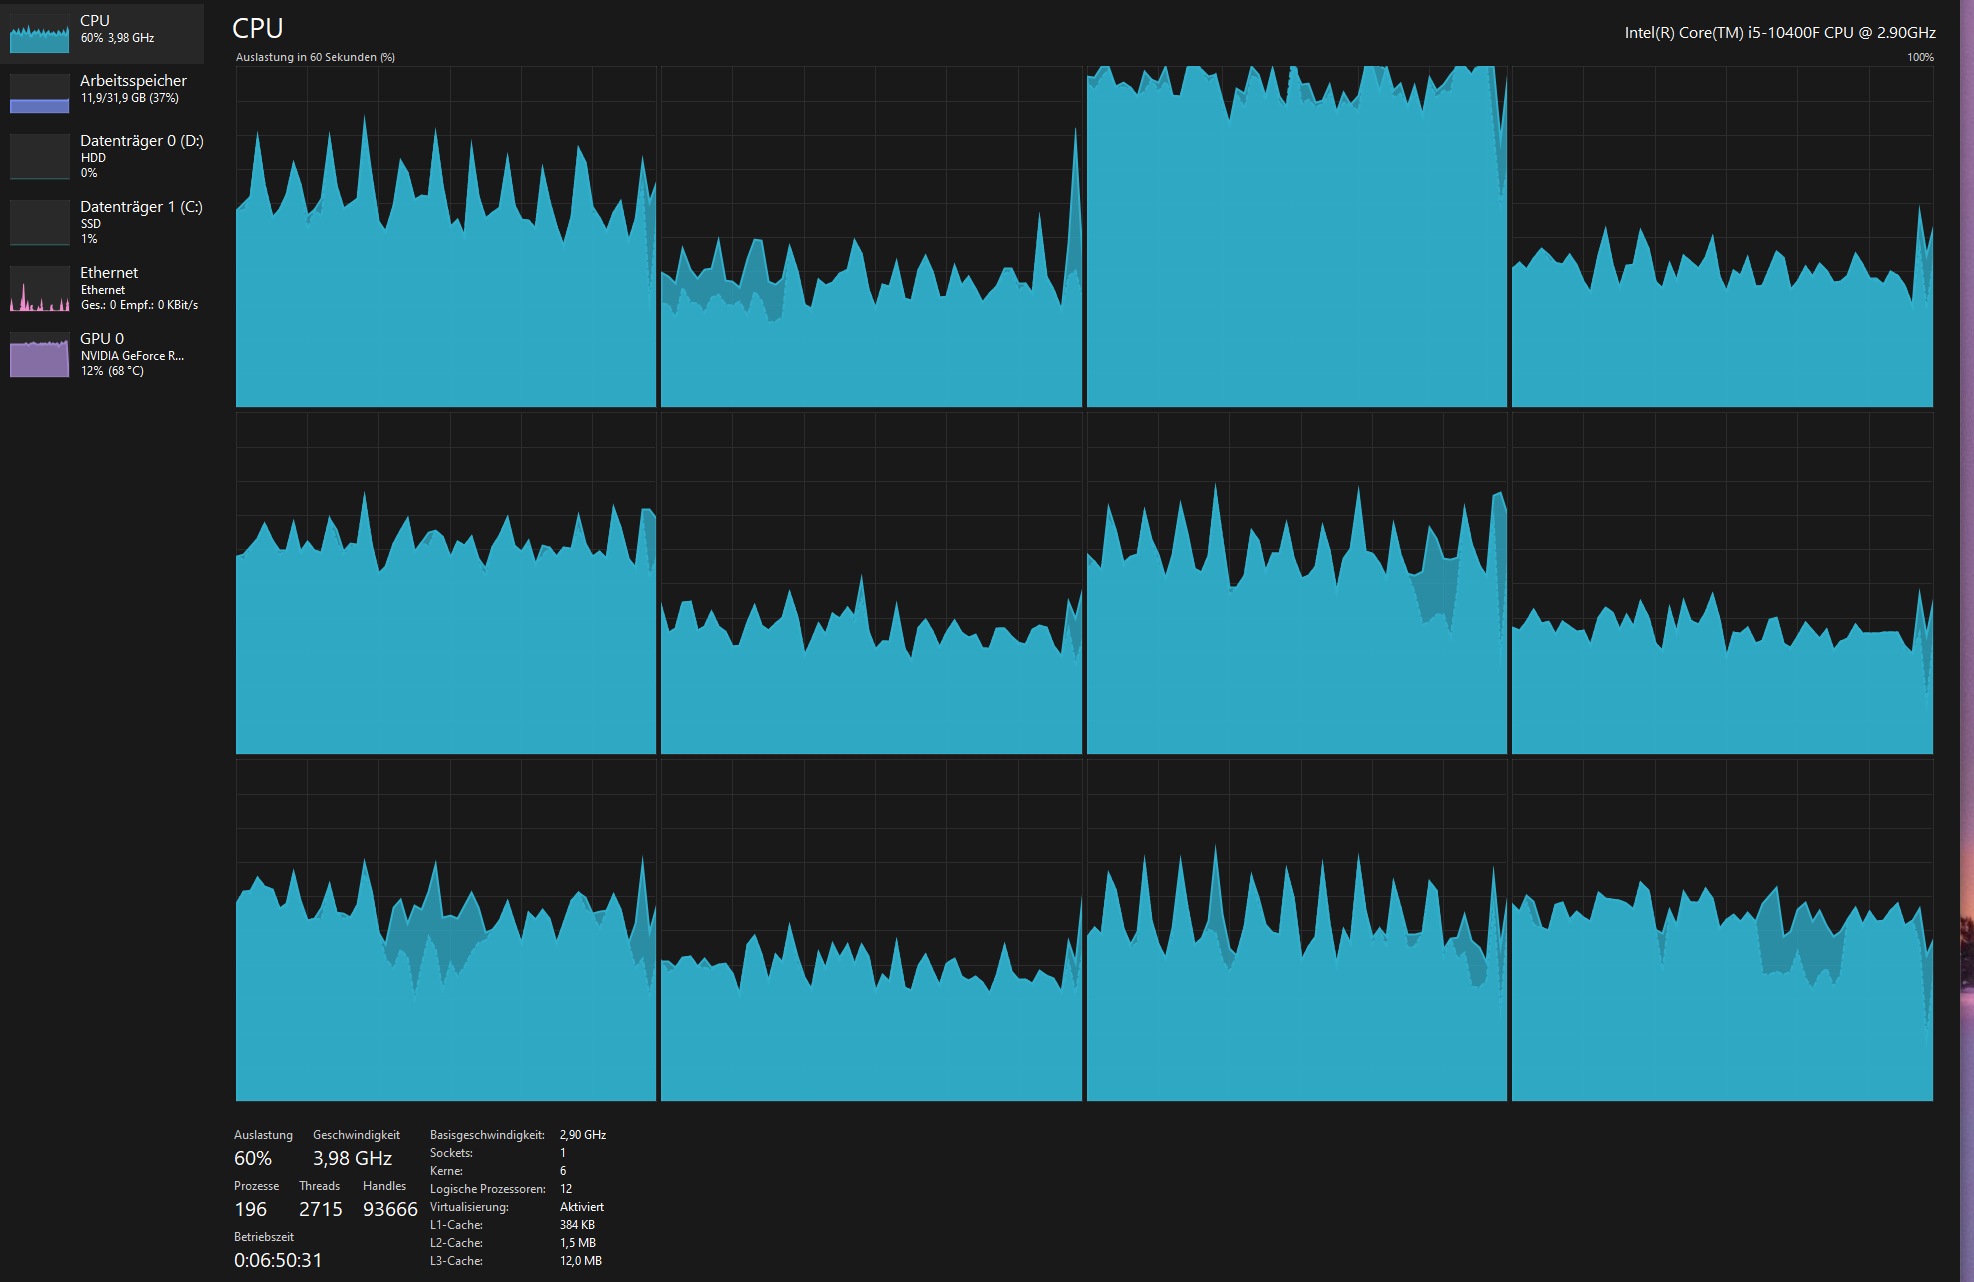Click the Arbeitsspeicher memory graph thumbnail
Viewport: 1974px width, 1282px height.
[40, 94]
